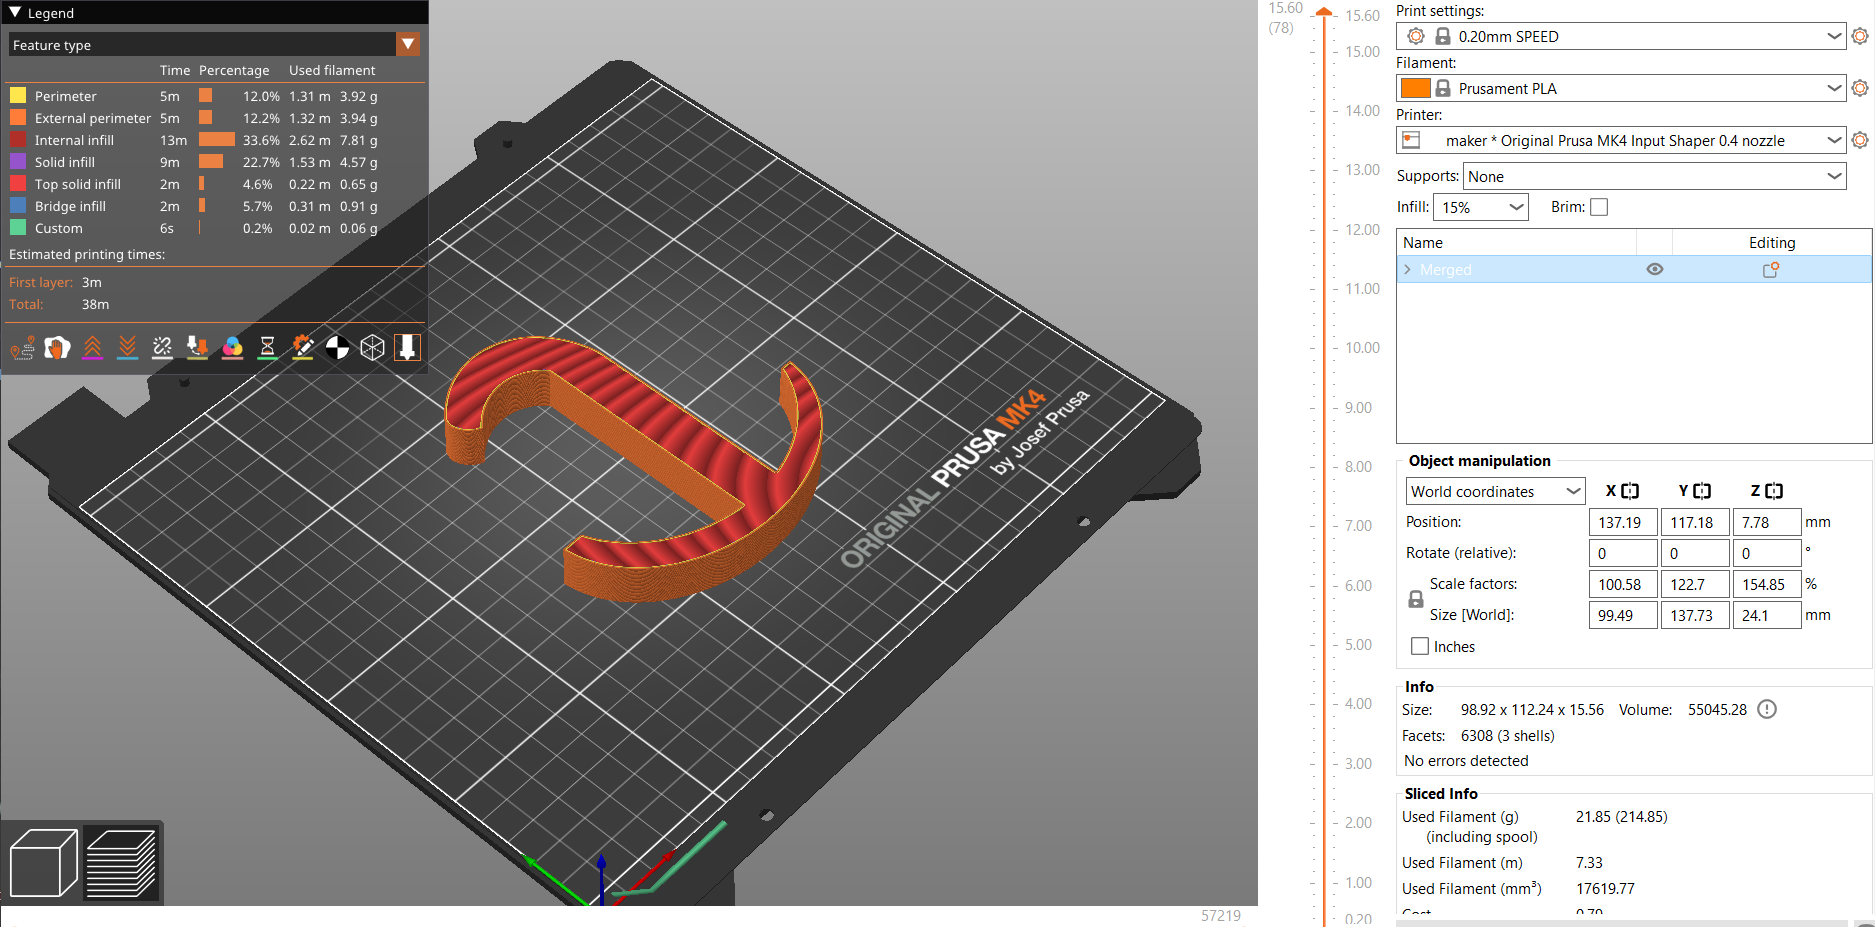Viewport: 1875px width, 927px height.
Task: Switch to 3D editor view (cube icon)
Action: coord(43,863)
